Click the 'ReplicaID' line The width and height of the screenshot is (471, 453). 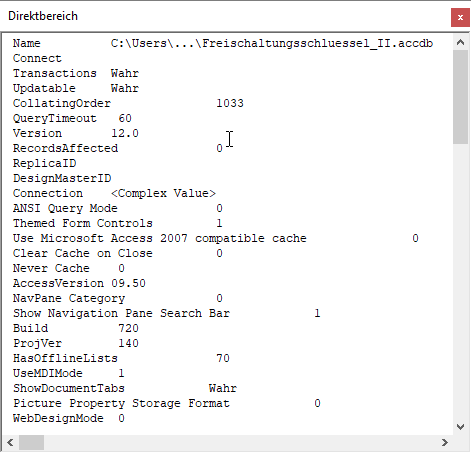click(44, 163)
